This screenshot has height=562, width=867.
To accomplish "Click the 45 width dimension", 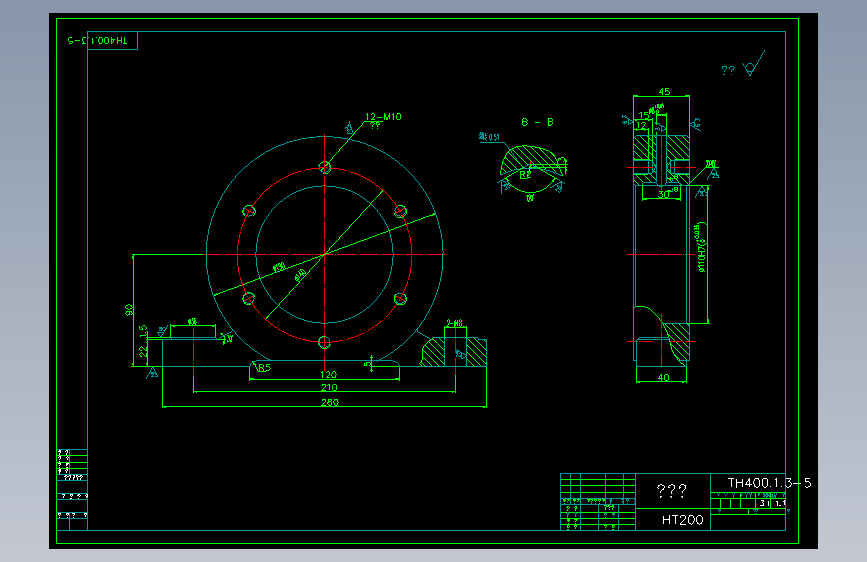I will tap(664, 91).
